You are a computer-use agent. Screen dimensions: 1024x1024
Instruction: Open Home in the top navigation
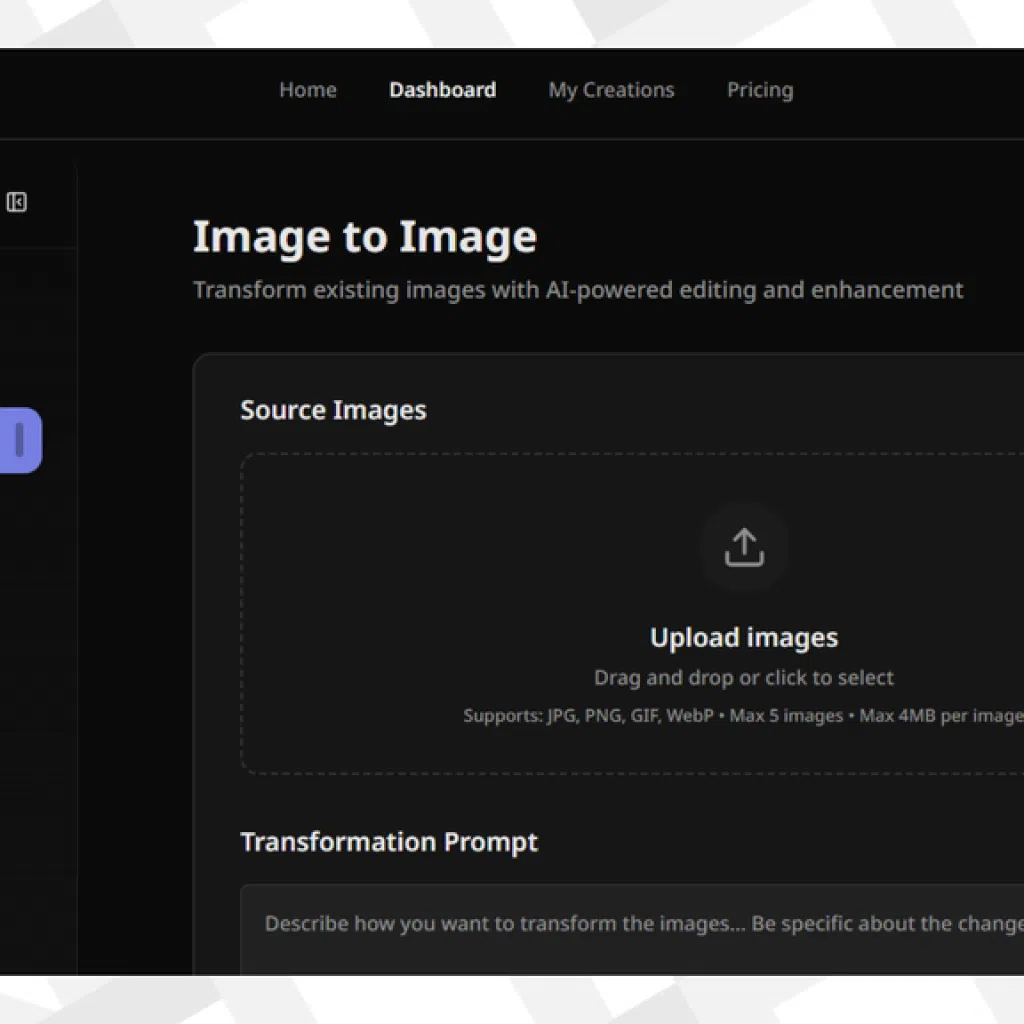[x=307, y=89]
